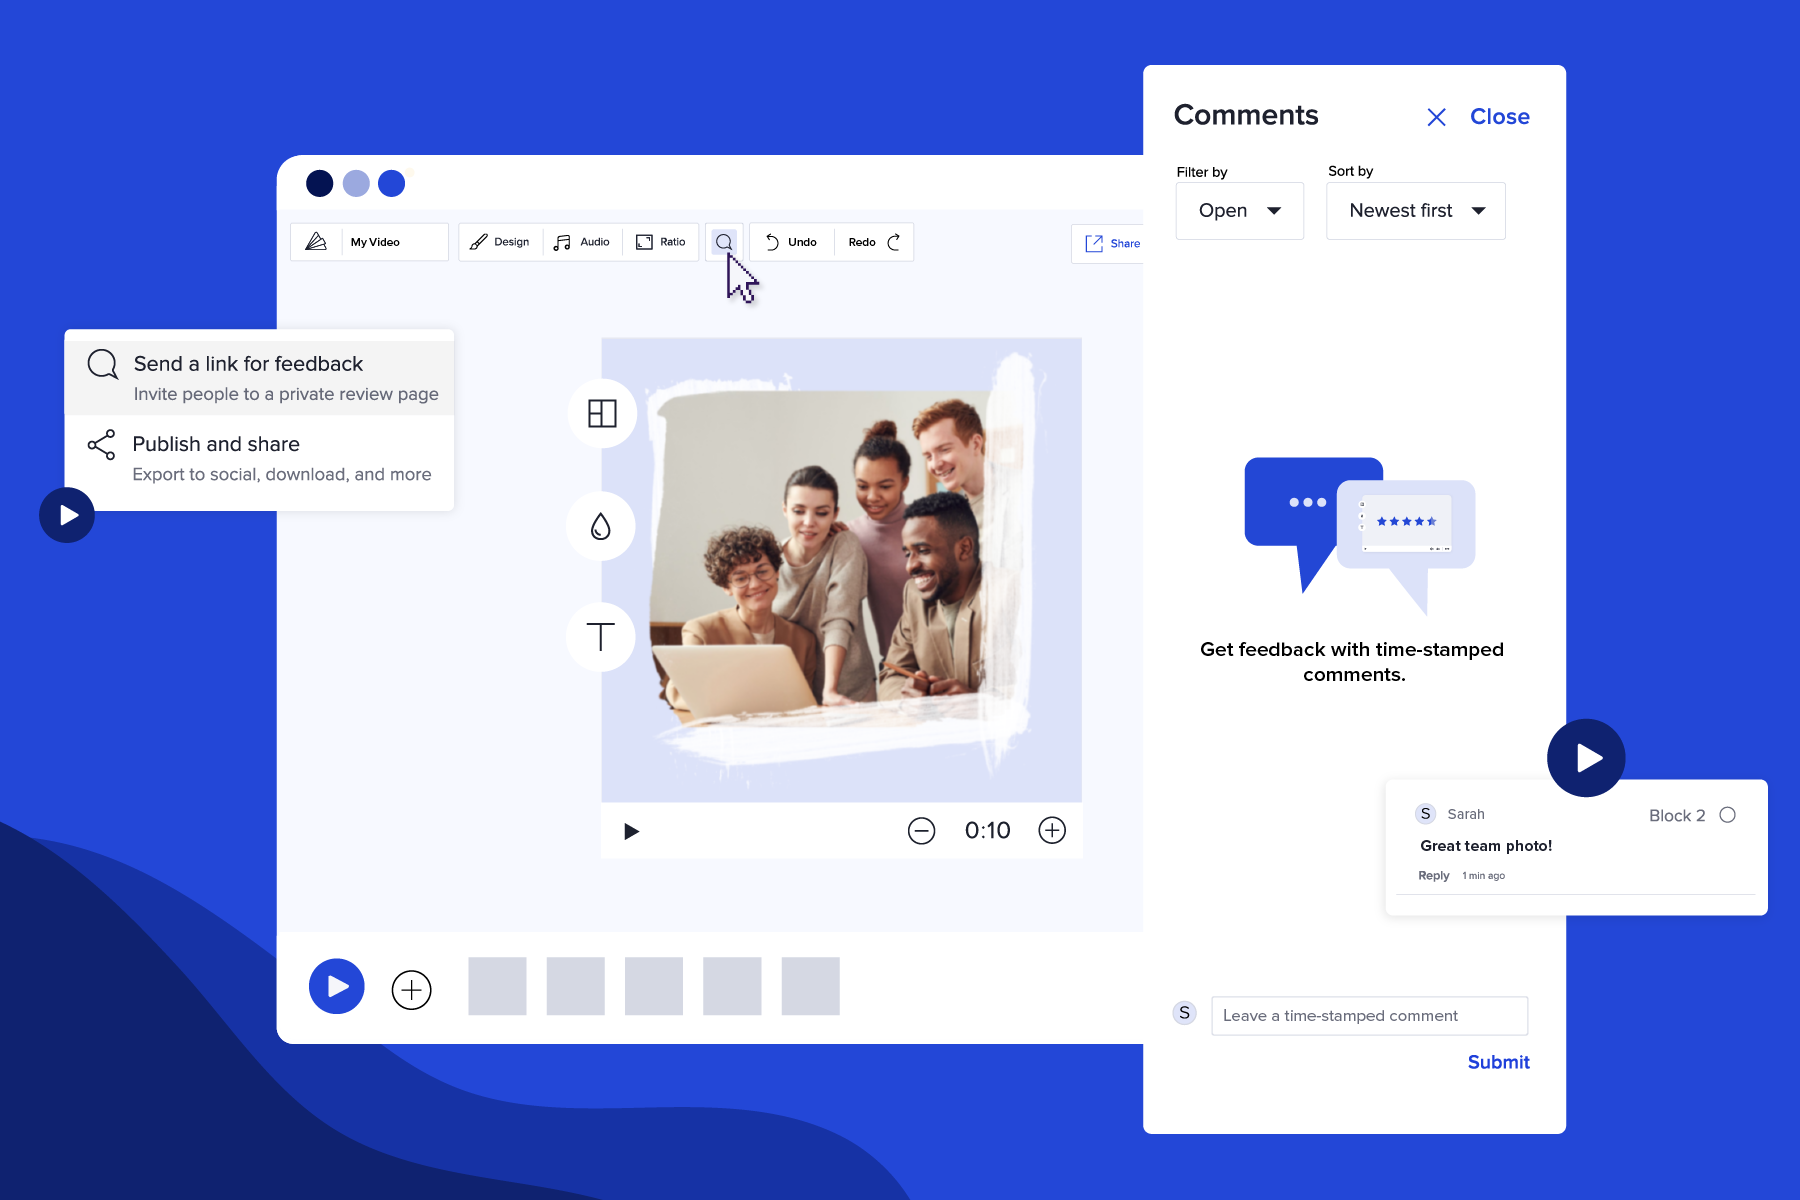Reply to Sarah's comment

pos(1433,875)
